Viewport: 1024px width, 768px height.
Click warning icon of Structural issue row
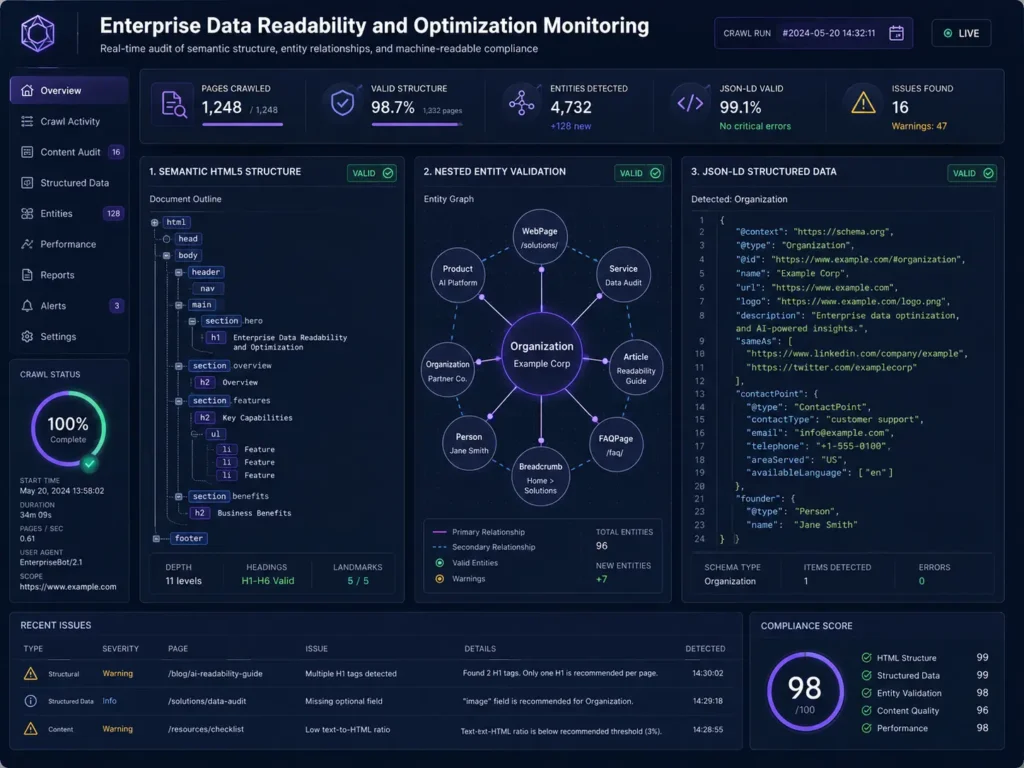click(31, 673)
